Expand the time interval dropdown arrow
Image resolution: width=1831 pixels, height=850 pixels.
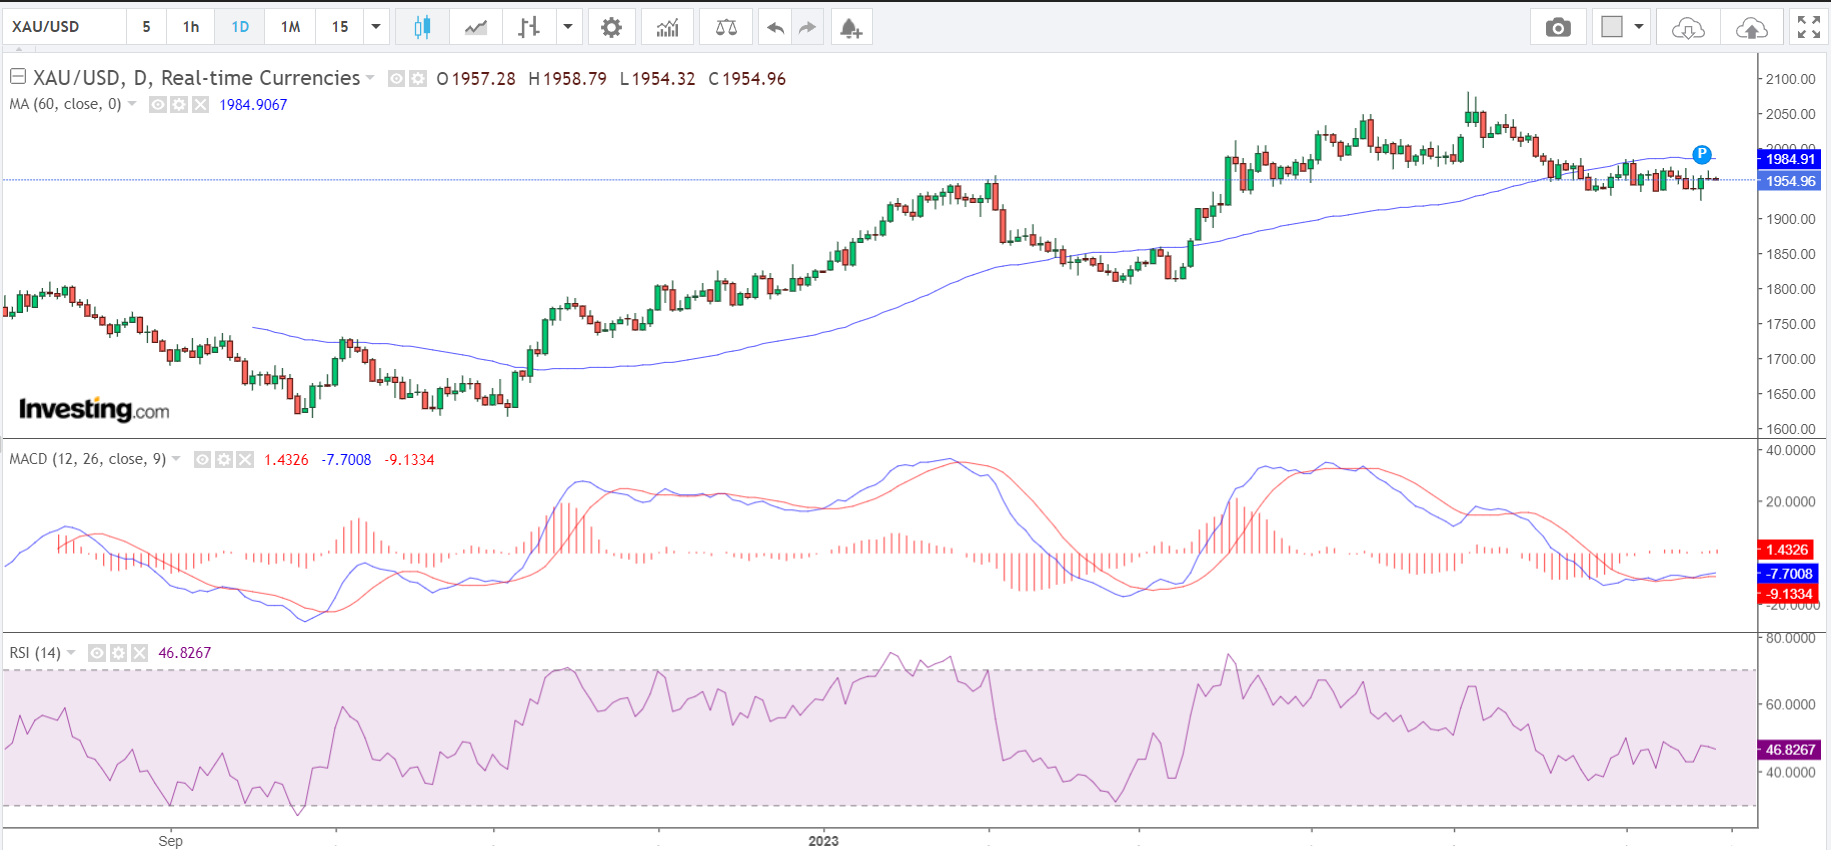click(x=376, y=27)
